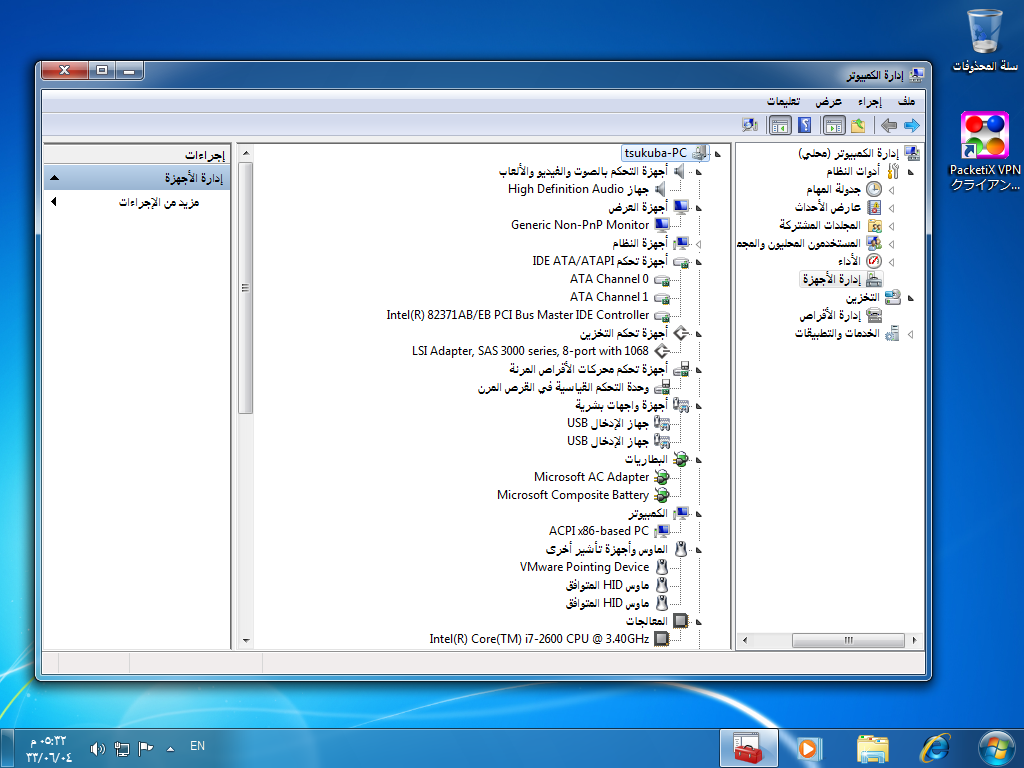Collapse the البطاريات batteries category
This screenshot has height=768, width=1024.
[x=698, y=460]
